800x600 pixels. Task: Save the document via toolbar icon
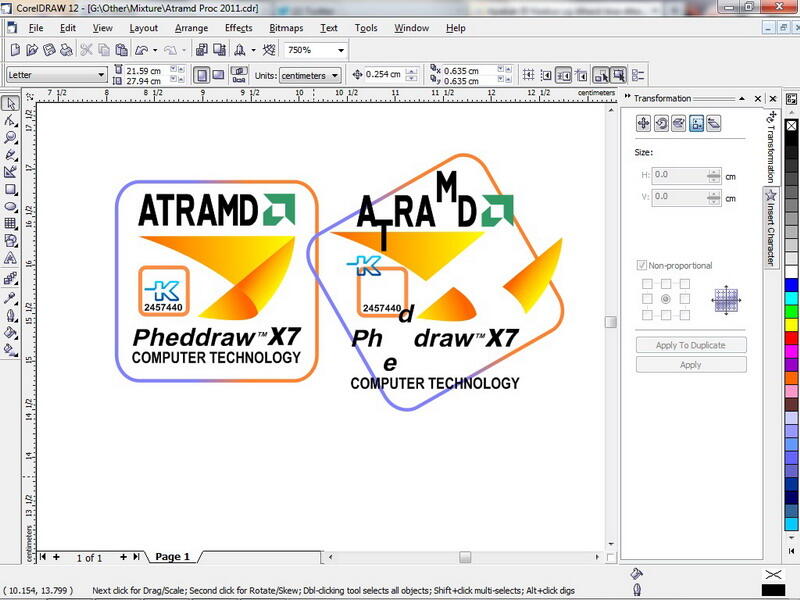[x=49, y=49]
